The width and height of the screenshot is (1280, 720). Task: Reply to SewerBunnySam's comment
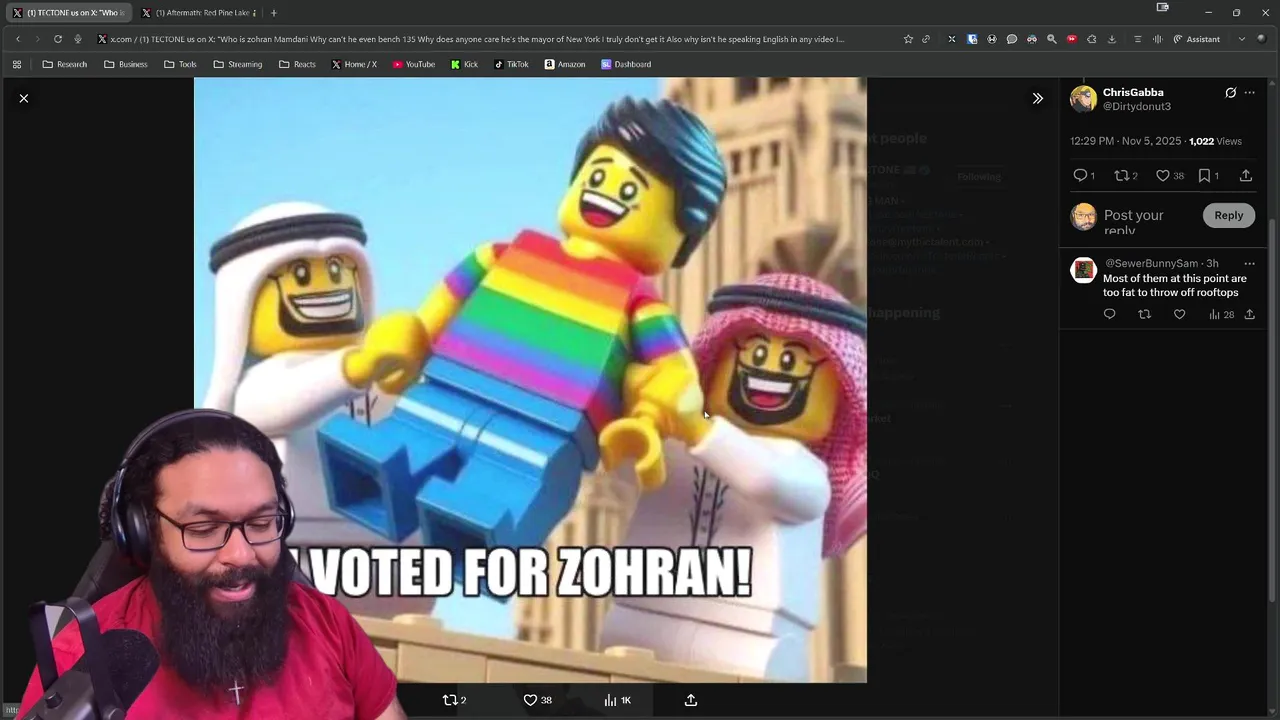[1109, 314]
